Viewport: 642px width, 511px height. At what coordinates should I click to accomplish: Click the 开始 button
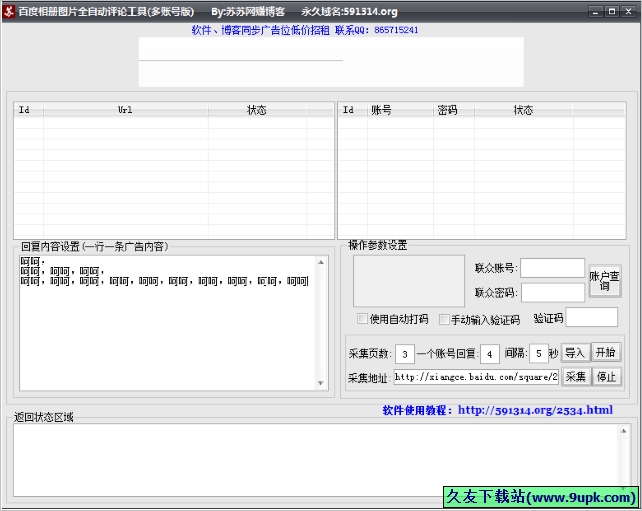[x=606, y=353]
